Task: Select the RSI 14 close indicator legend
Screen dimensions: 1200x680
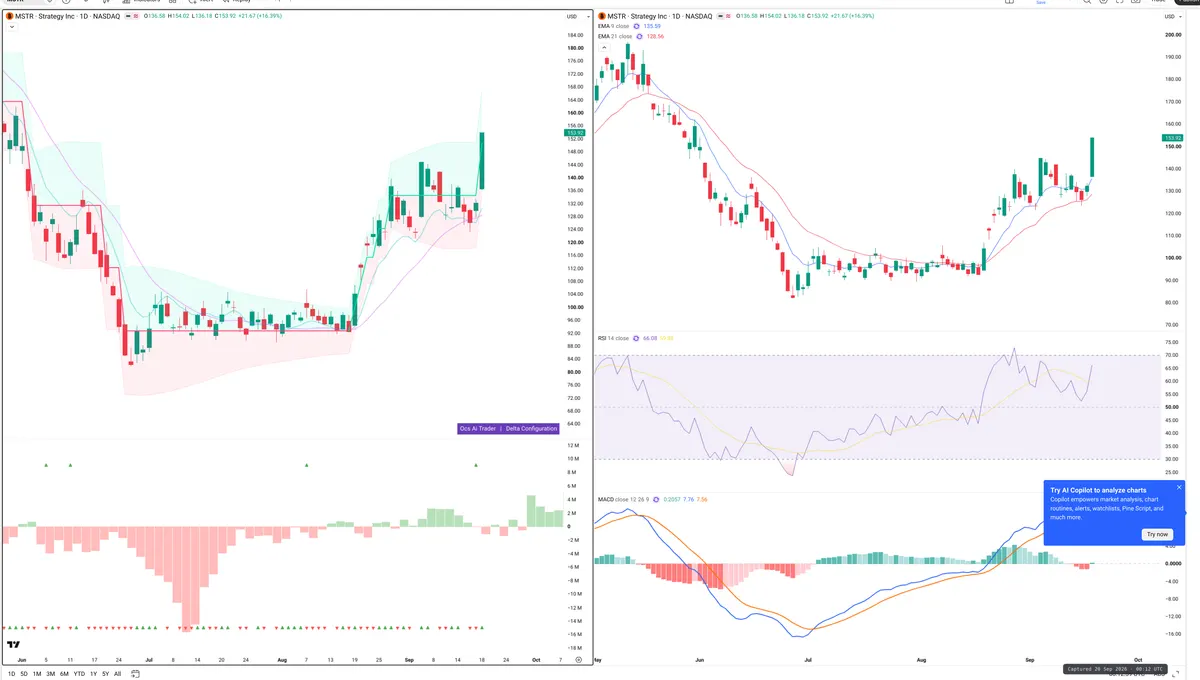Action: click(613, 339)
